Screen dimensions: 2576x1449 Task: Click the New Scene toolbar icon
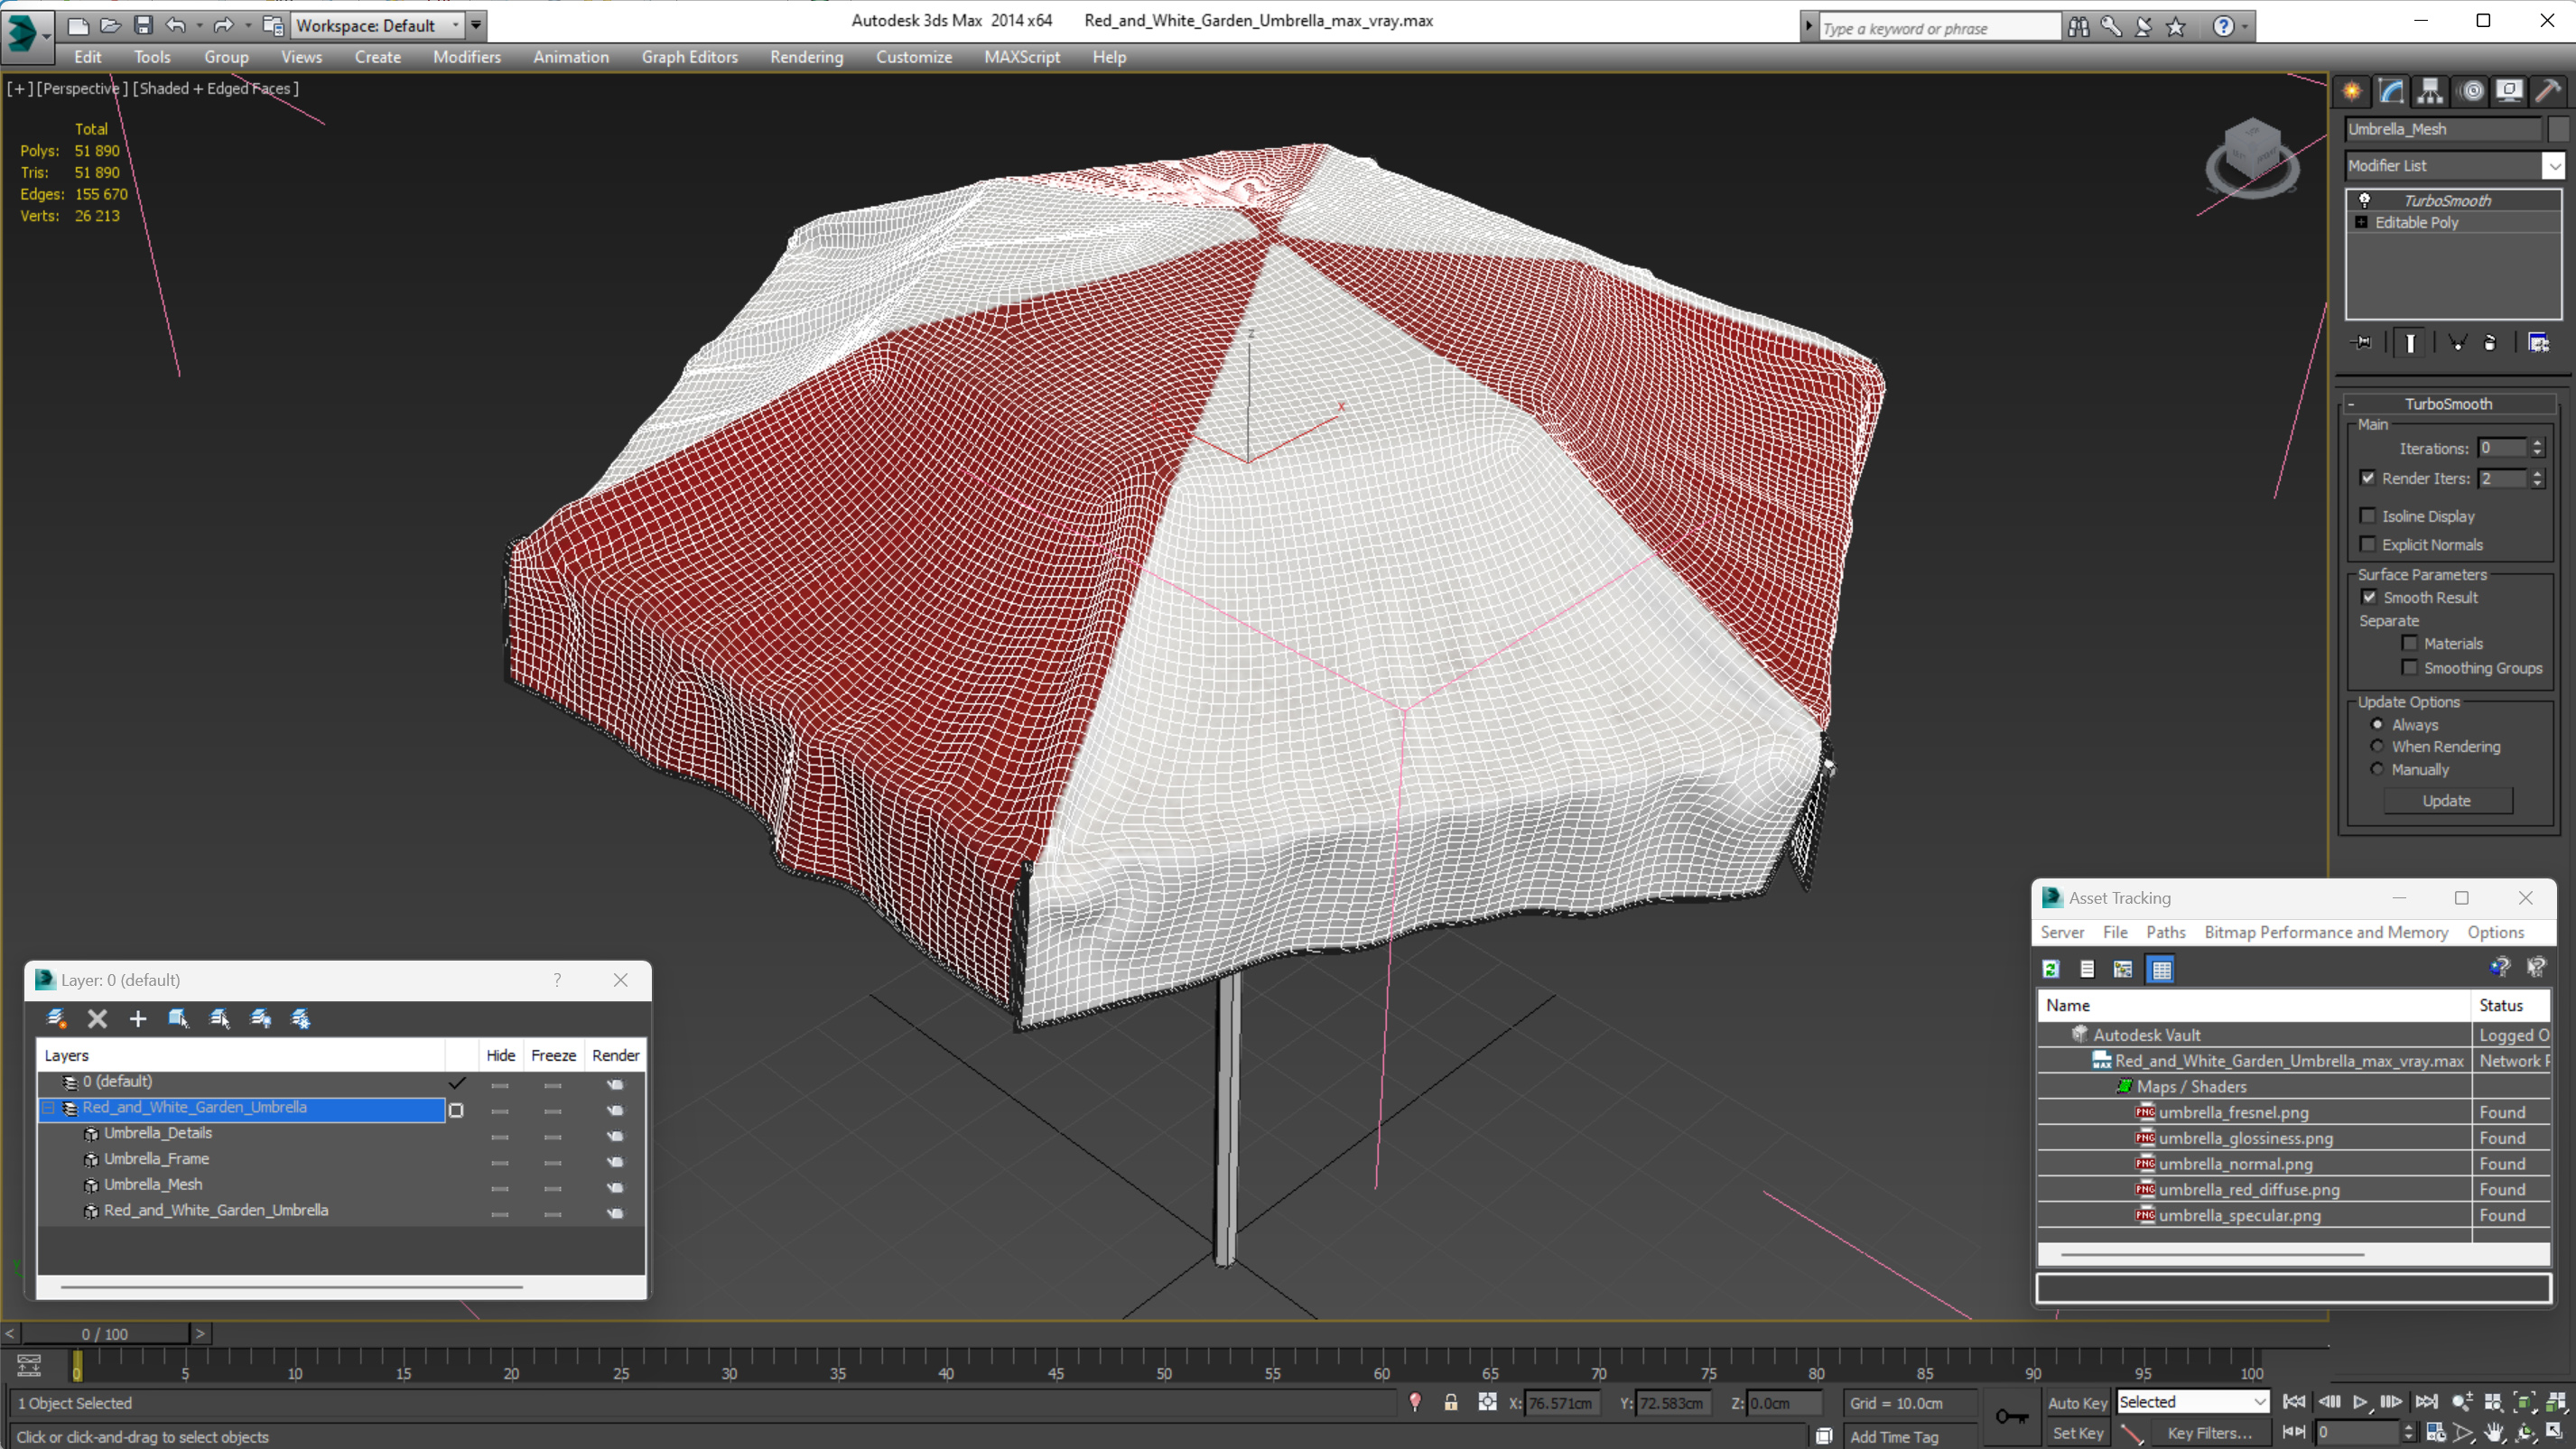(x=78, y=25)
